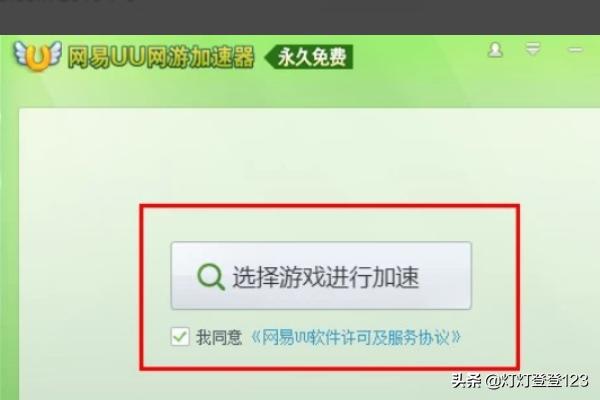Click 选择游戏进行加速 button
This screenshot has height=400, width=600.
(321, 276)
